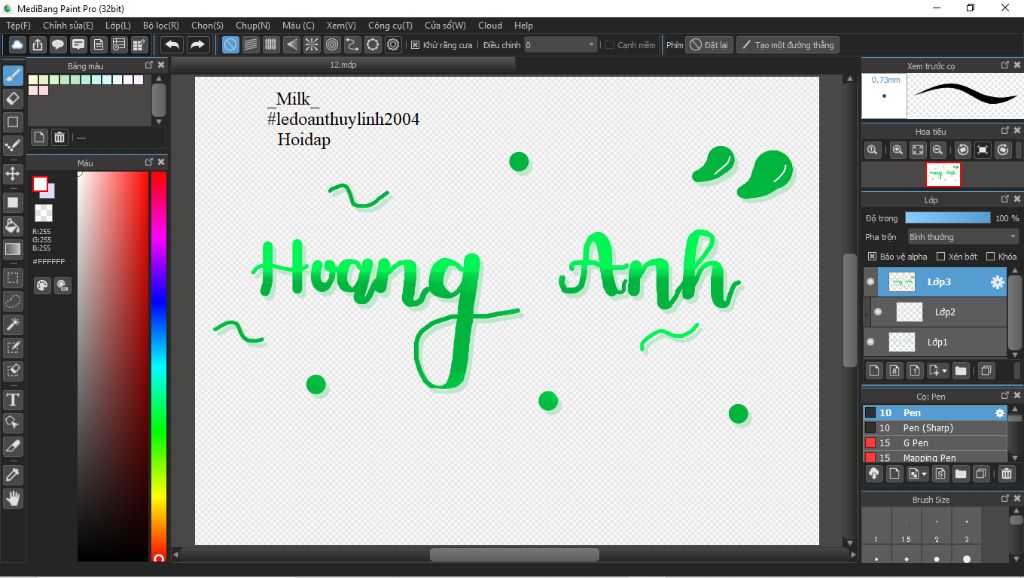Open the Pha trộn blend mode dropdown
The height and width of the screenshot is (578, 1024).
click(x=963, y=237)
